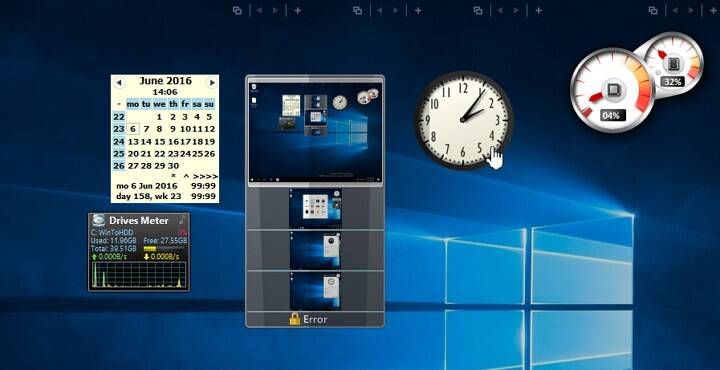The width and height of the screenshot is (720, 370).
Task: Click the padlock icon beside Error
Action: (x=295, y=319)
